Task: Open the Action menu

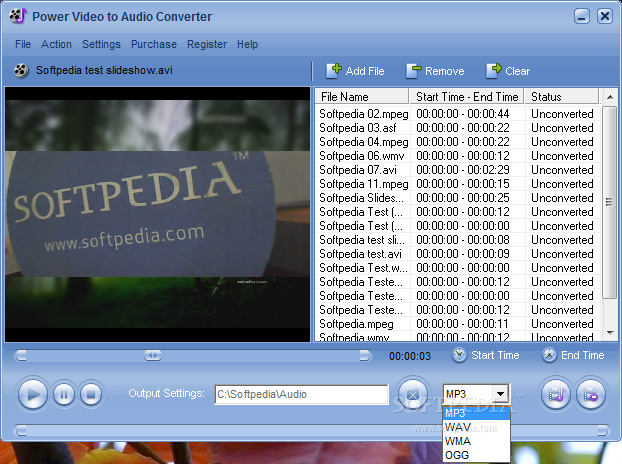Action: coord(56,44)
